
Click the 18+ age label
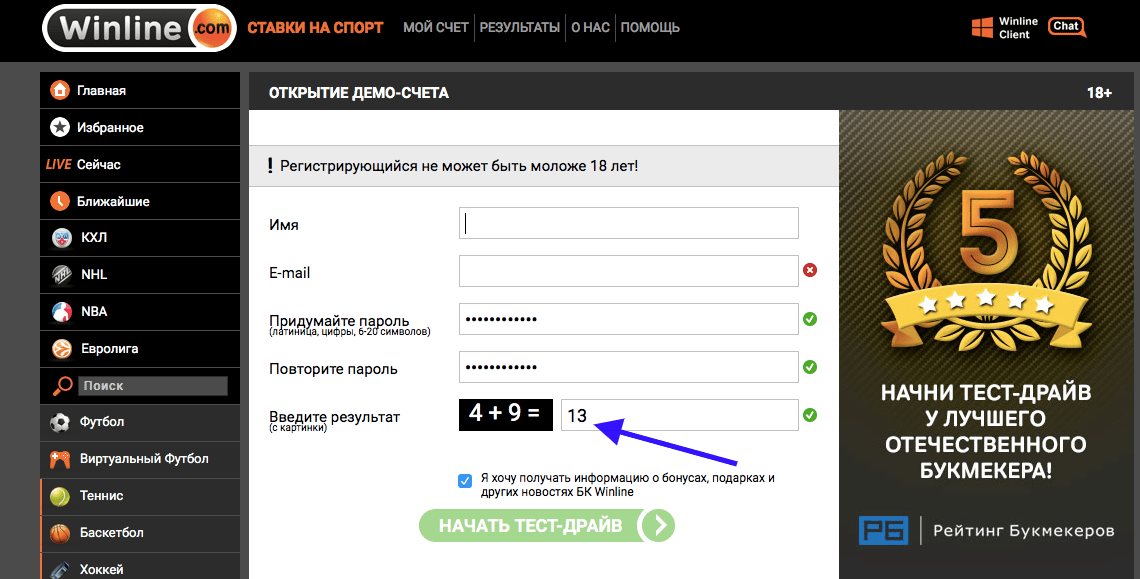click(1099, 92)
